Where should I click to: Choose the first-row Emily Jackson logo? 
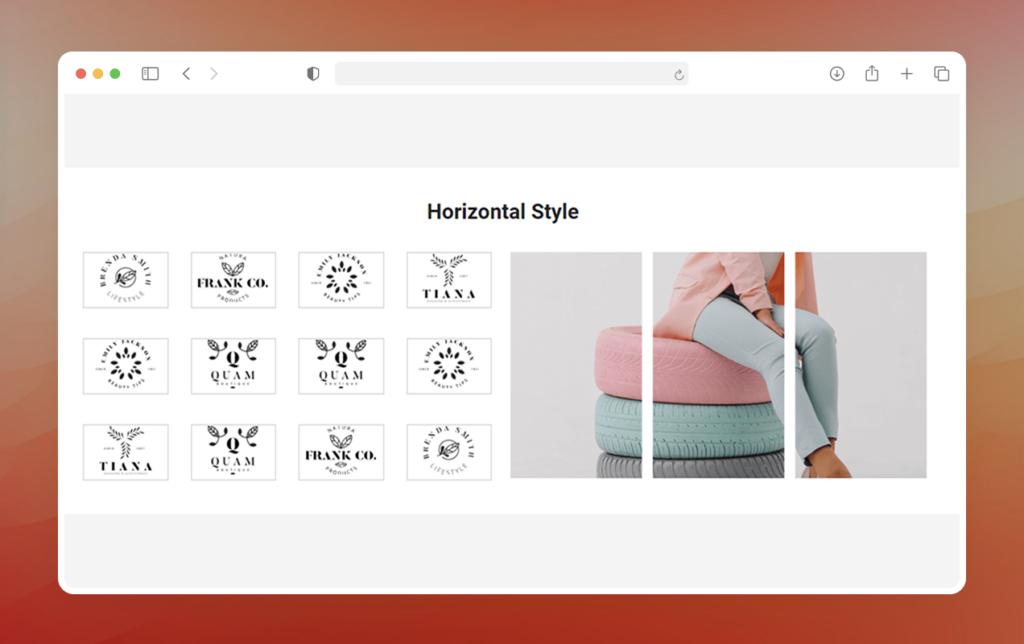coord(341,280)
